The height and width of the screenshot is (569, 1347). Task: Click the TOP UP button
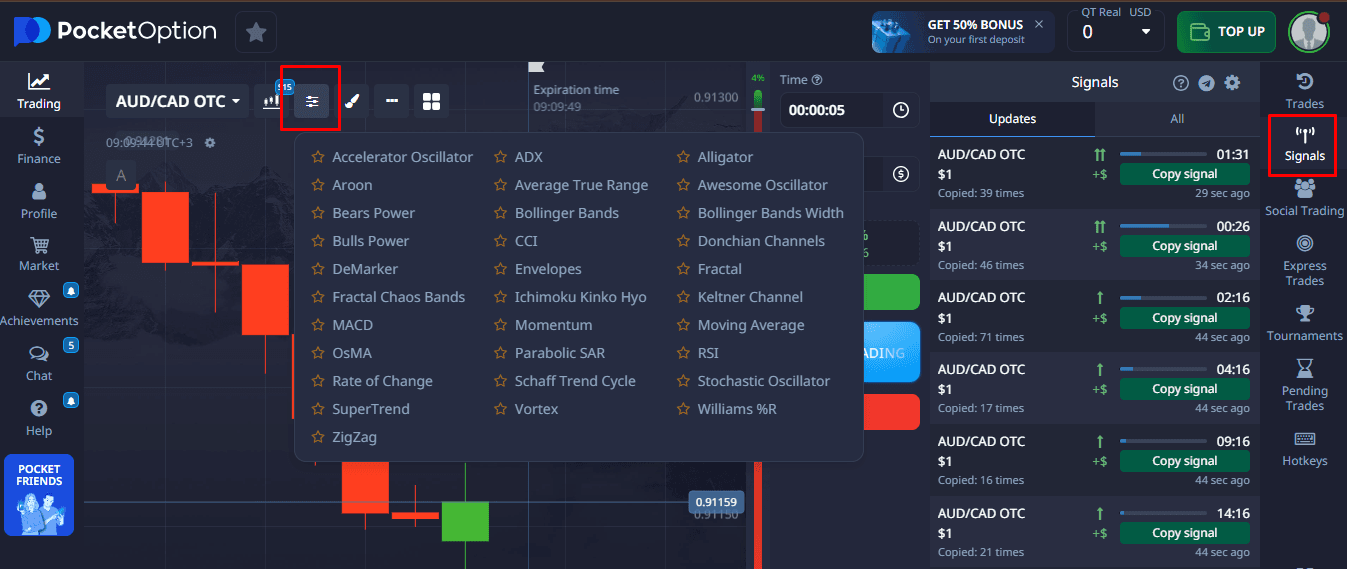click(x=1226, y=32)
